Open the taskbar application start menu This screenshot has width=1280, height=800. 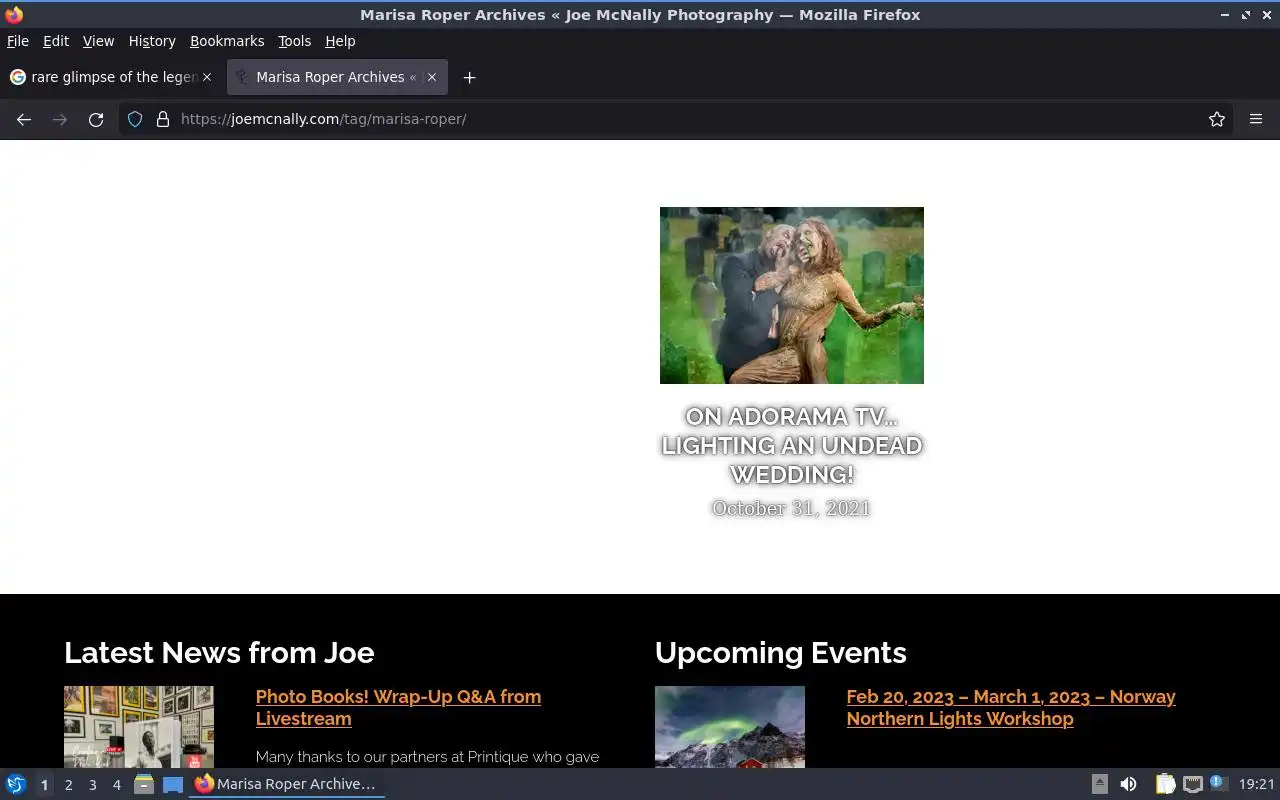tap(16, 784)
